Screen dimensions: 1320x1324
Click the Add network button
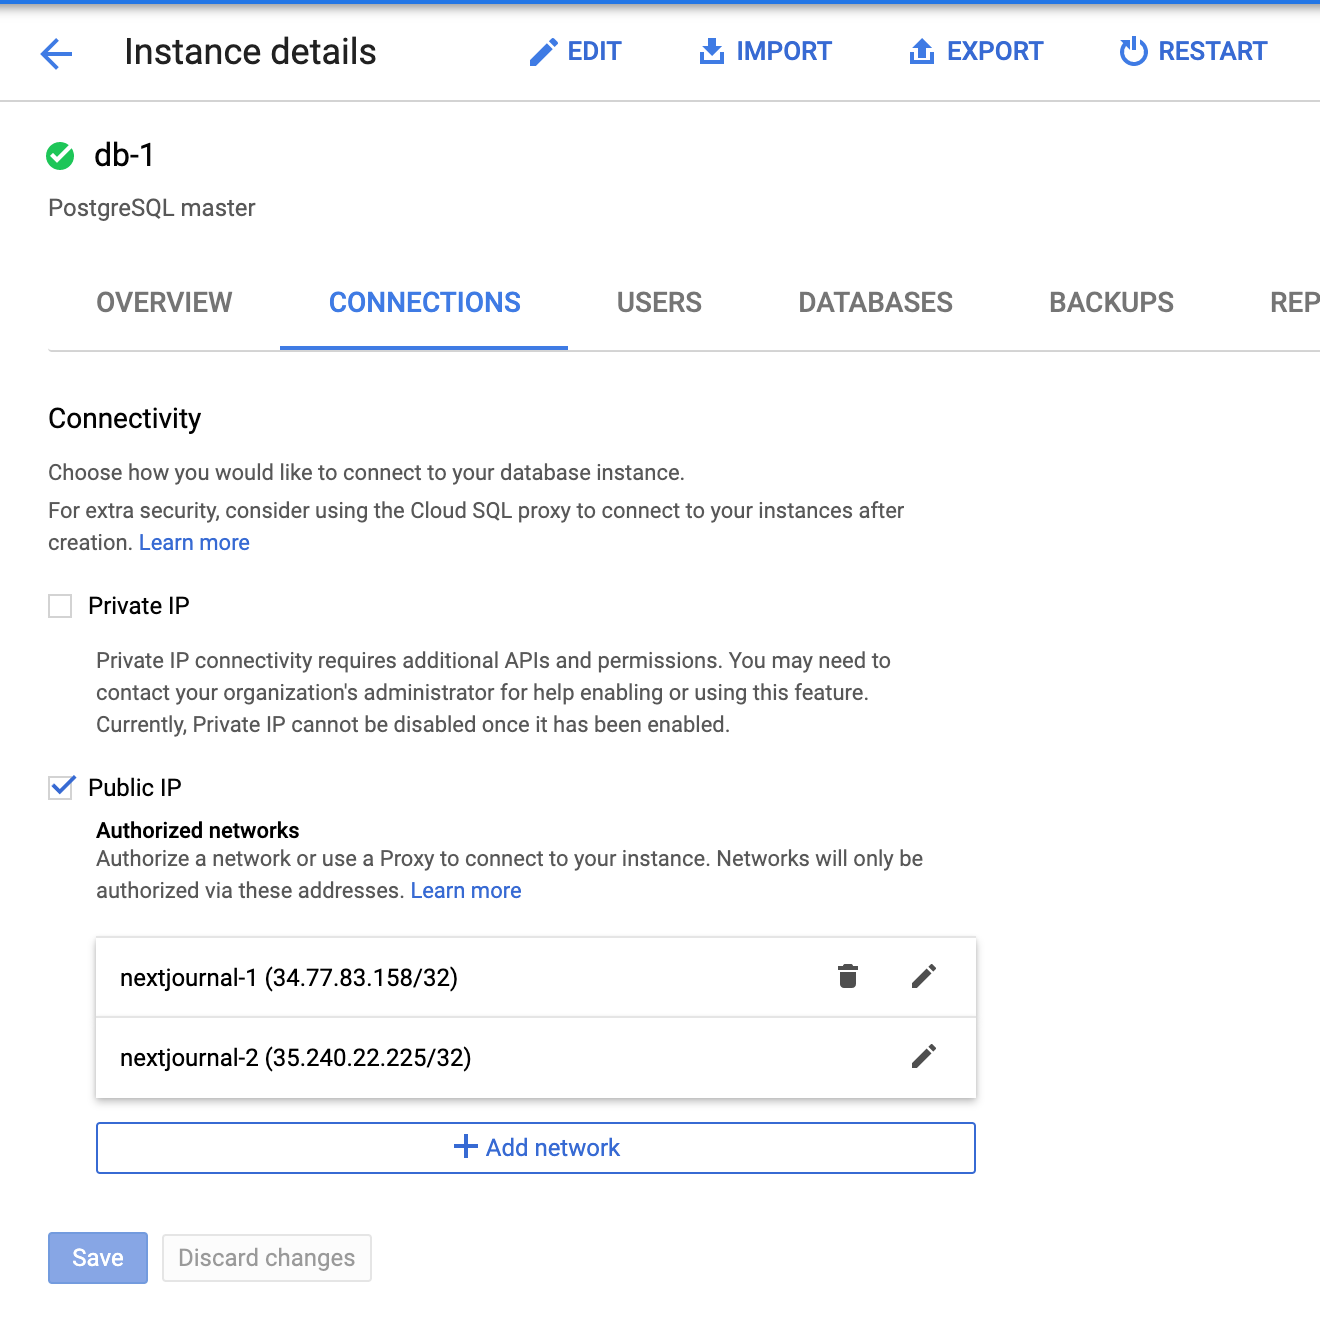[x=536, y=1148]
